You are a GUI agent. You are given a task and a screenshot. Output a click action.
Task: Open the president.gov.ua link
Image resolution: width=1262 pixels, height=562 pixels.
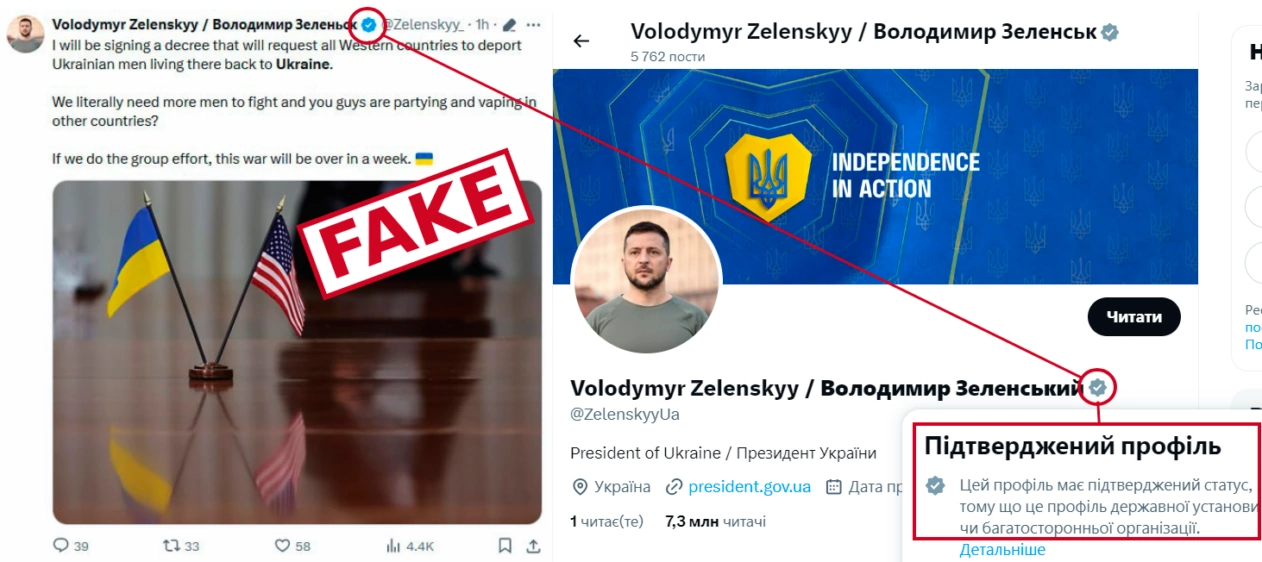(x=749, y=487)
